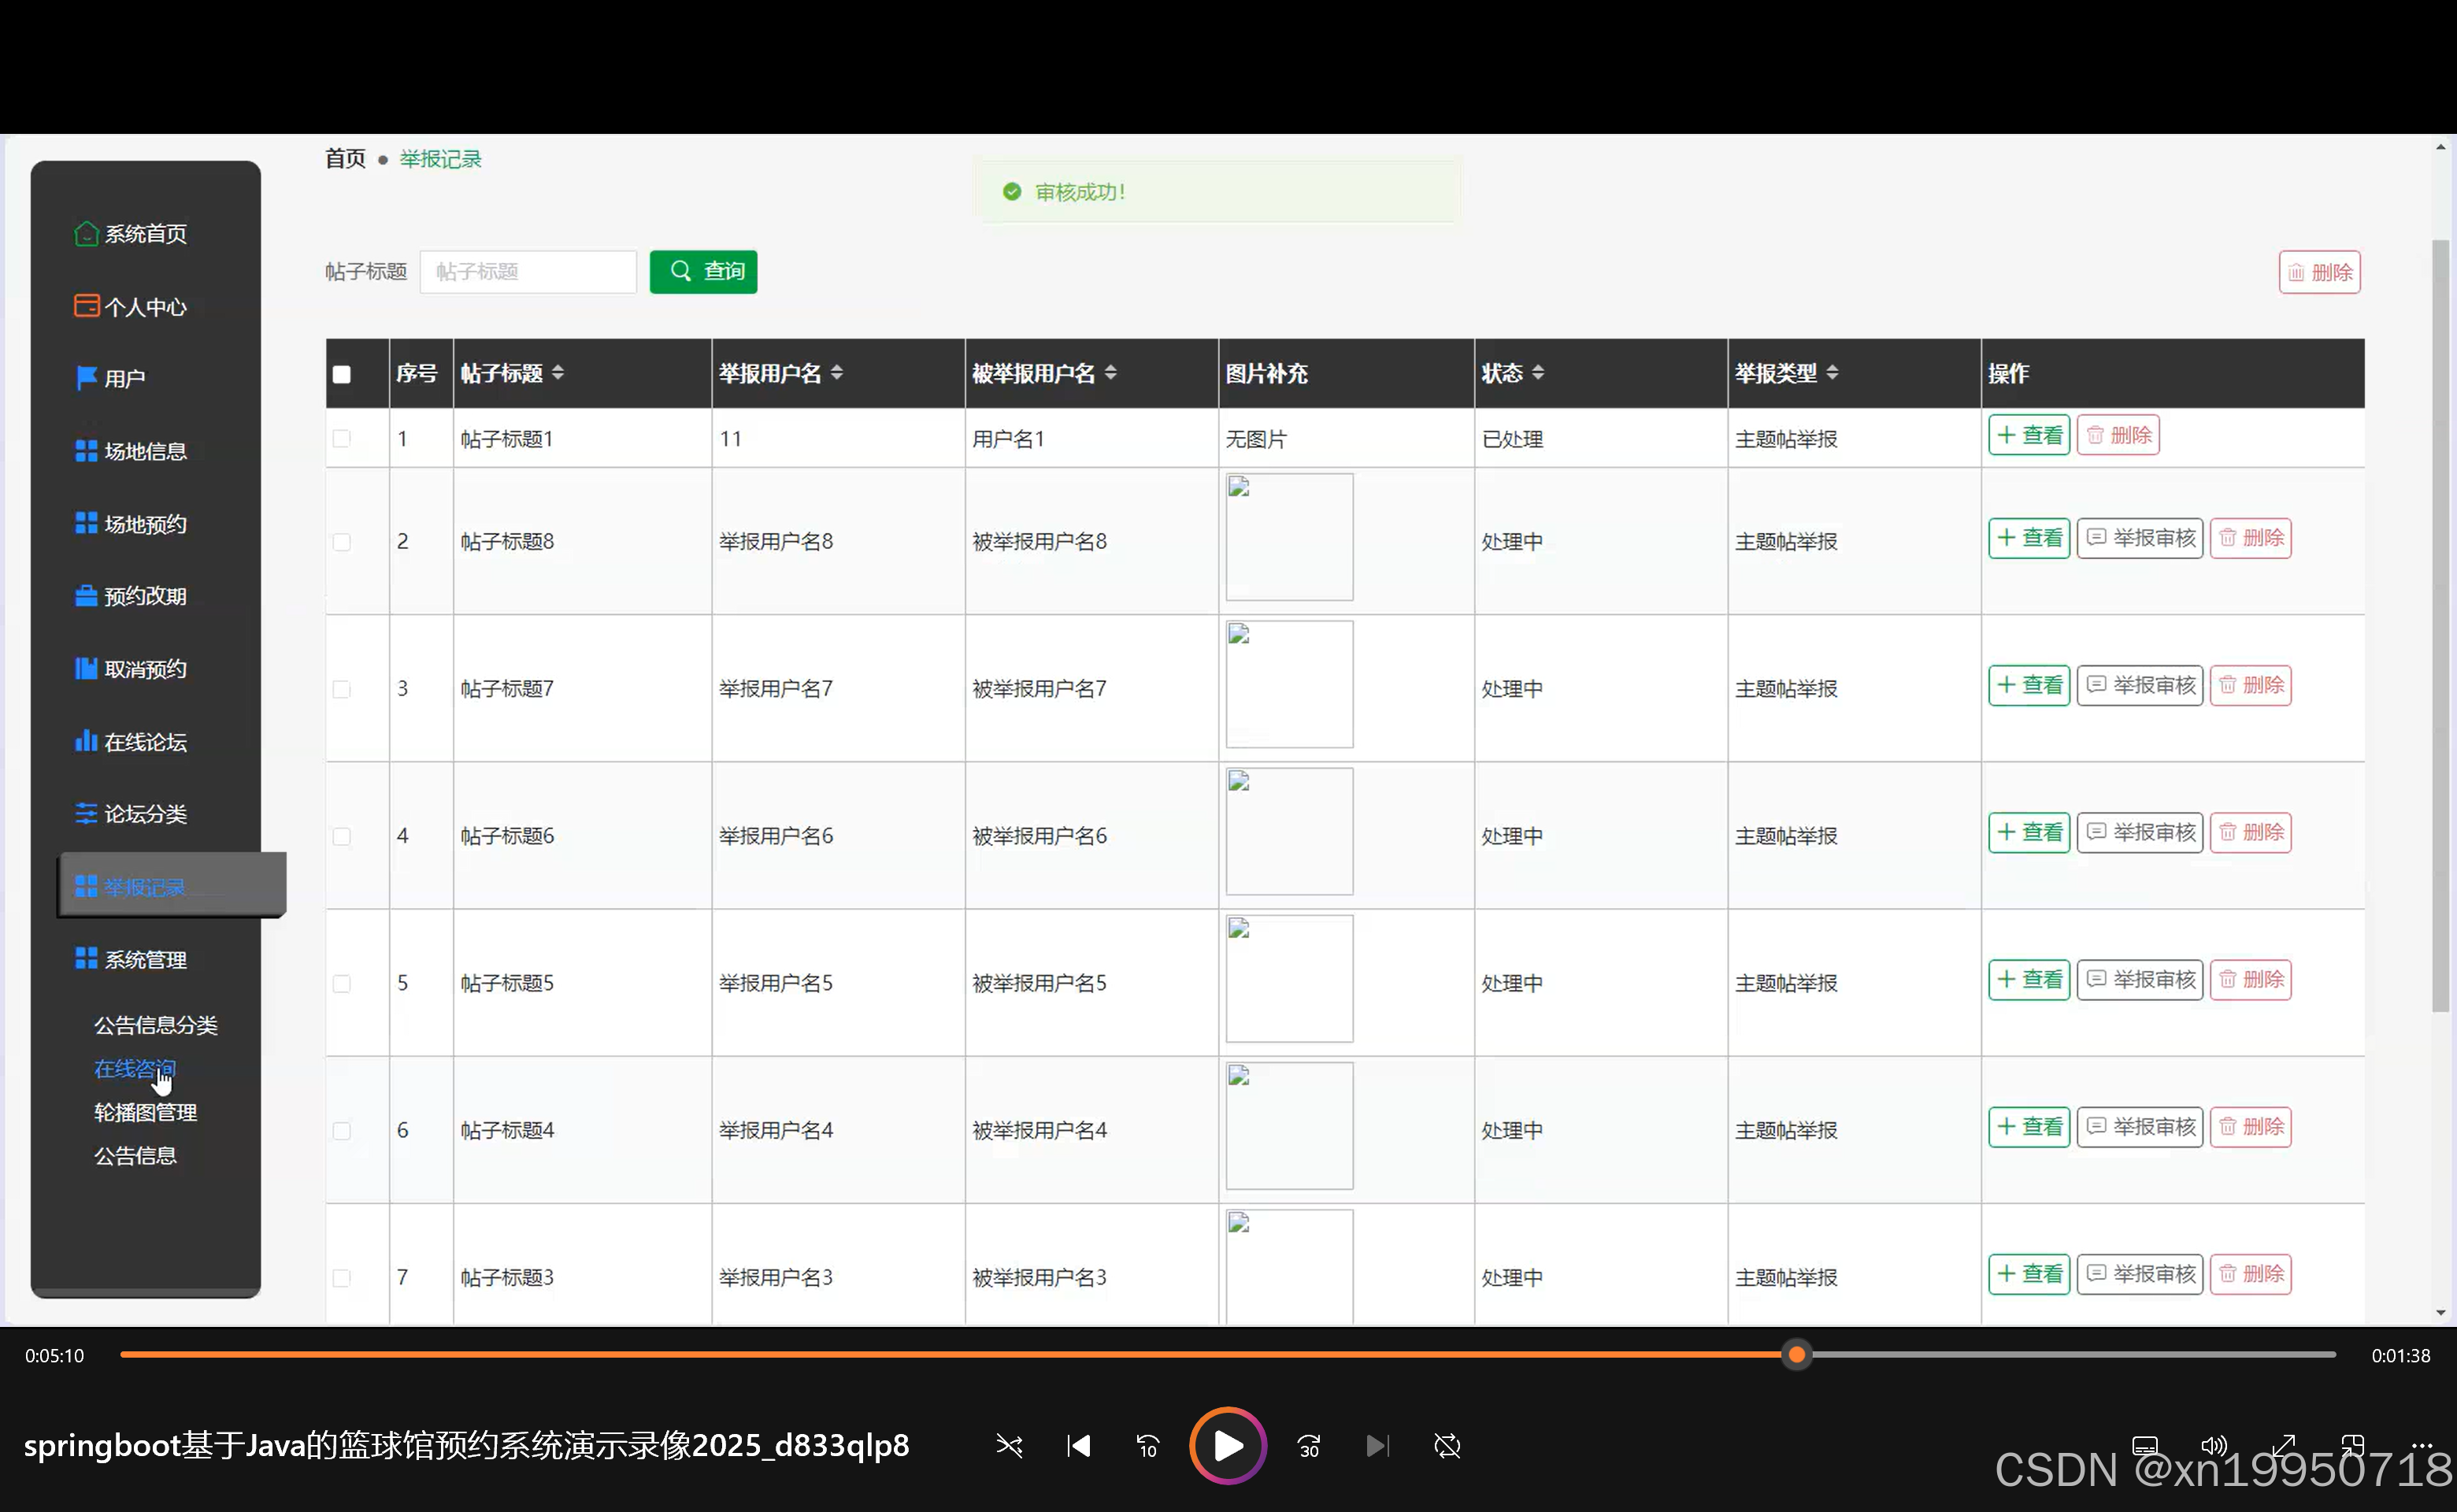
Task: Click 查看 for row 帖子标题8
Action: point(2029,538)
